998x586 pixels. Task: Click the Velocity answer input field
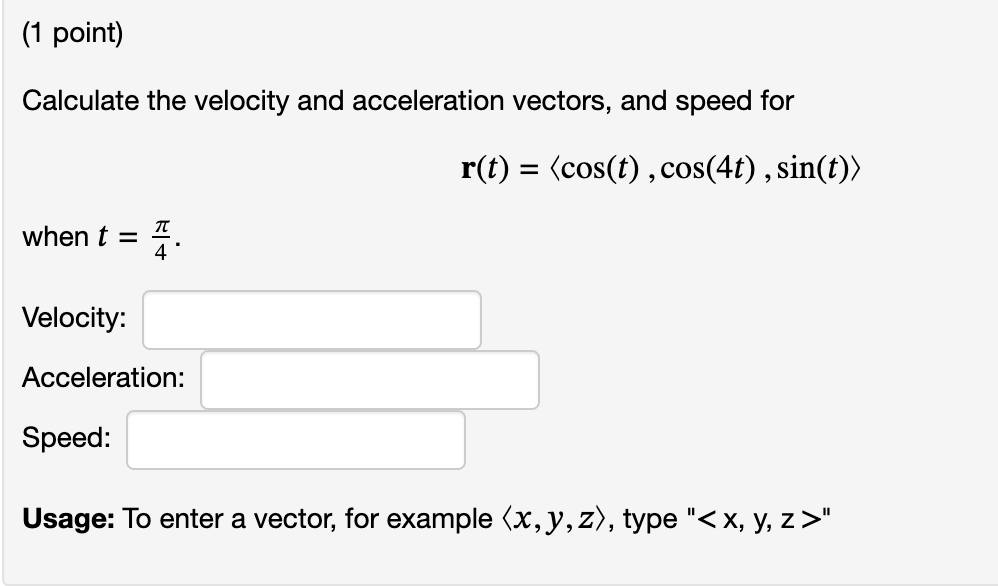(x=311, y=318)
